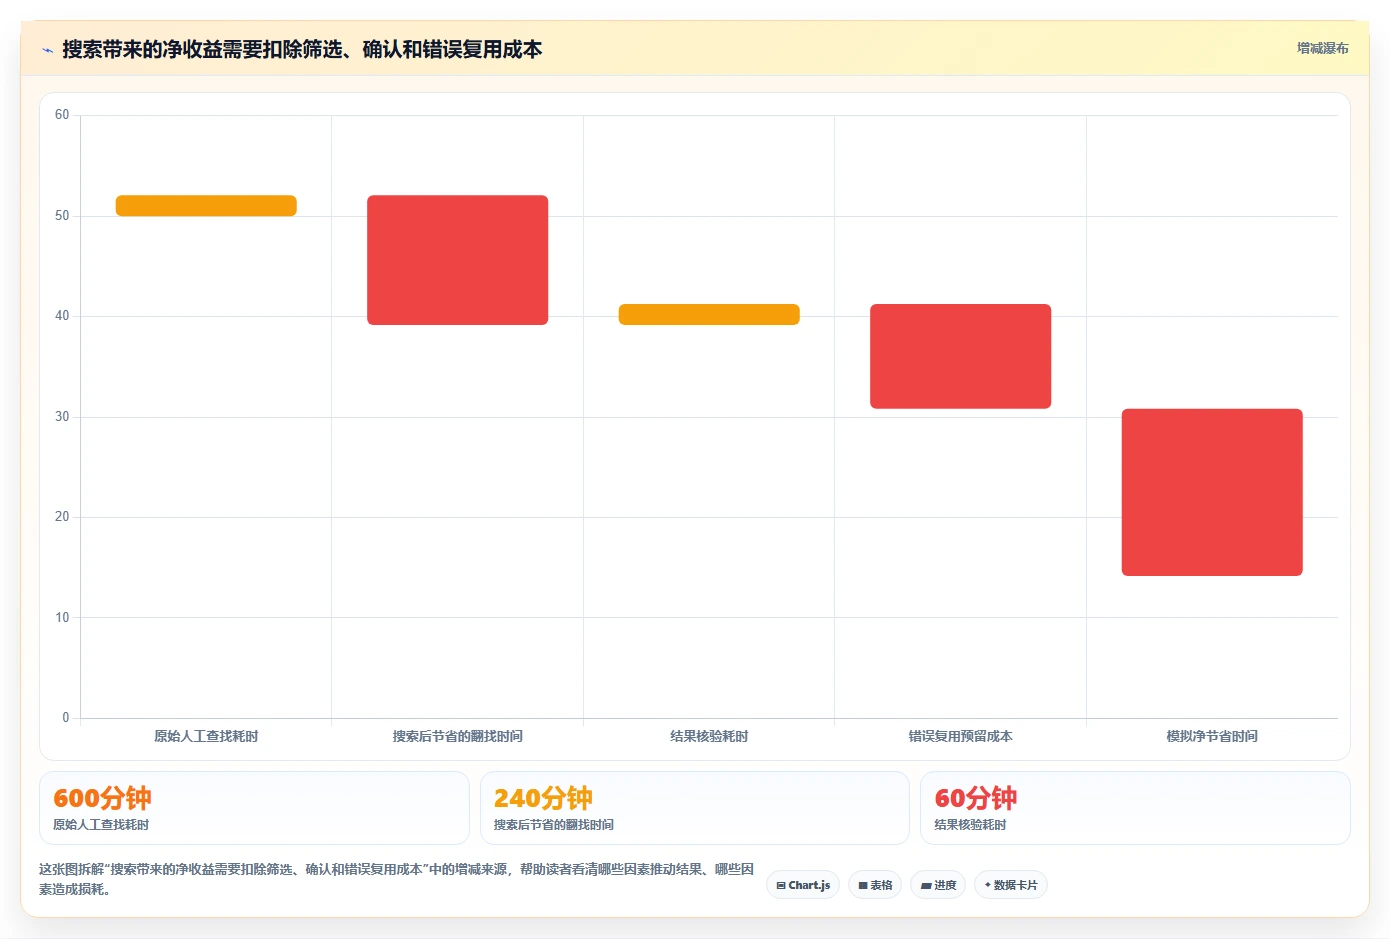Click the card caption 搜索后节省的翻找时间 under 240分钟
The image size is (1390, 939).
[554, 825]
